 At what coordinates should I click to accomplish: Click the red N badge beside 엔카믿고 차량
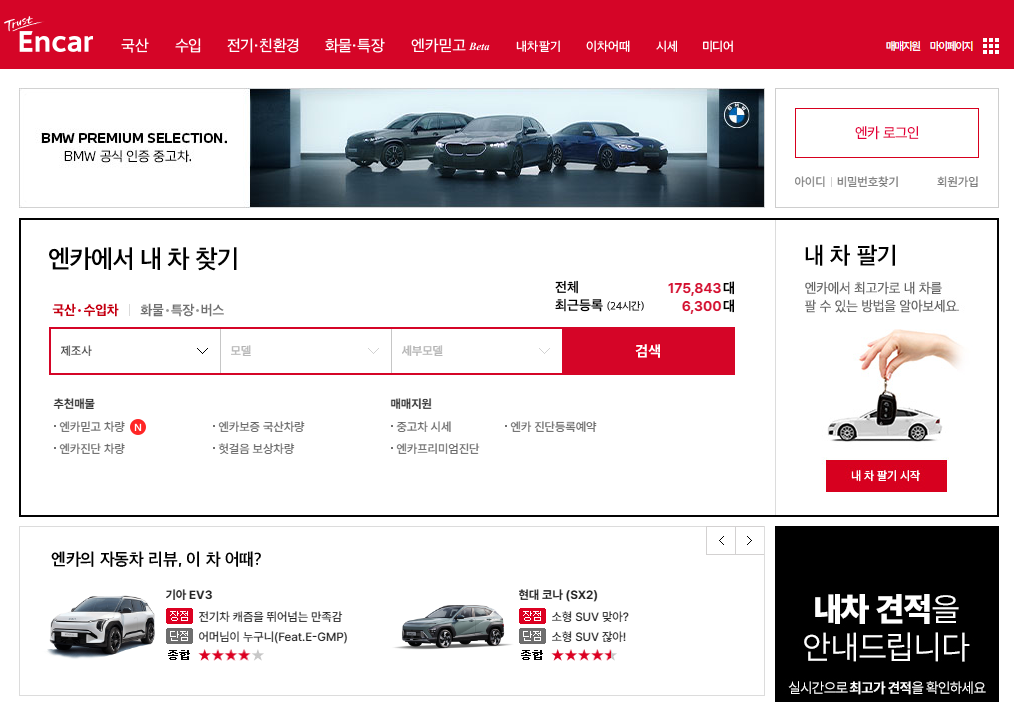138,426
